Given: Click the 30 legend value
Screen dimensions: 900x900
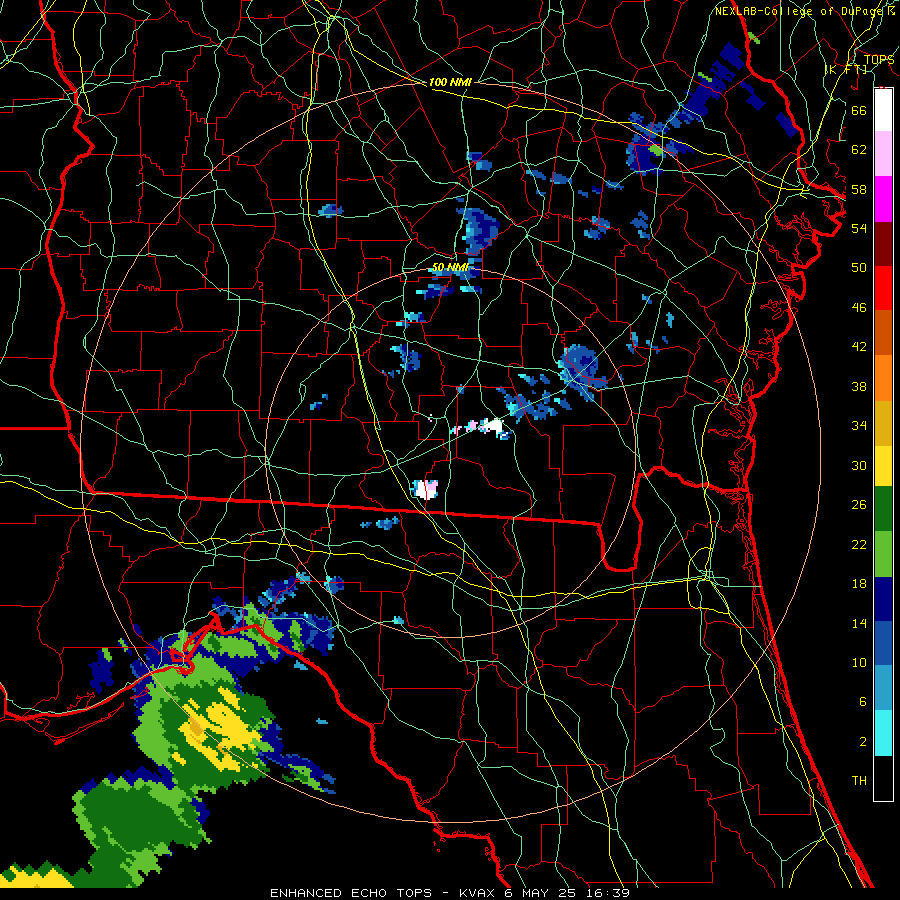Looking at the screenshot, I should coord(859,465).
